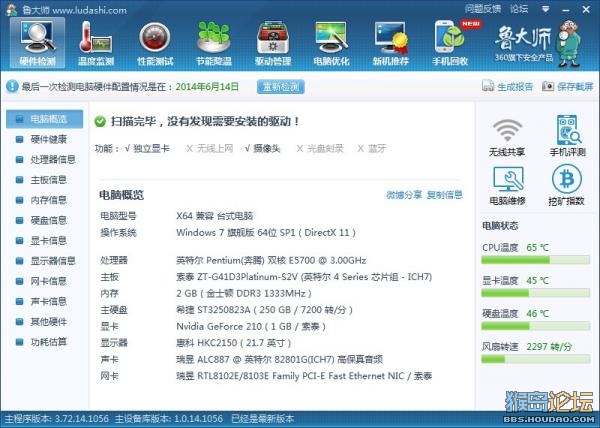Click the 无线共享 Wi-Fi sharing icon

point(507,130)
